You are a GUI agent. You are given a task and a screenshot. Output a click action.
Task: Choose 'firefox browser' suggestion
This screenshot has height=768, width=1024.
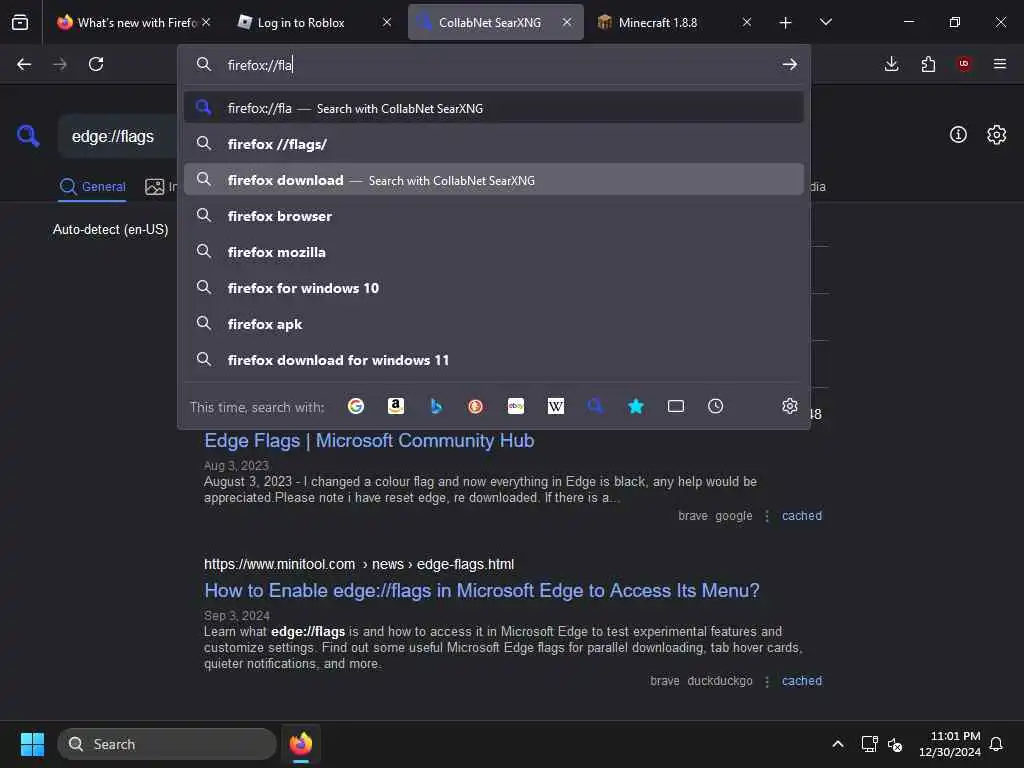[x=494, y=216]
